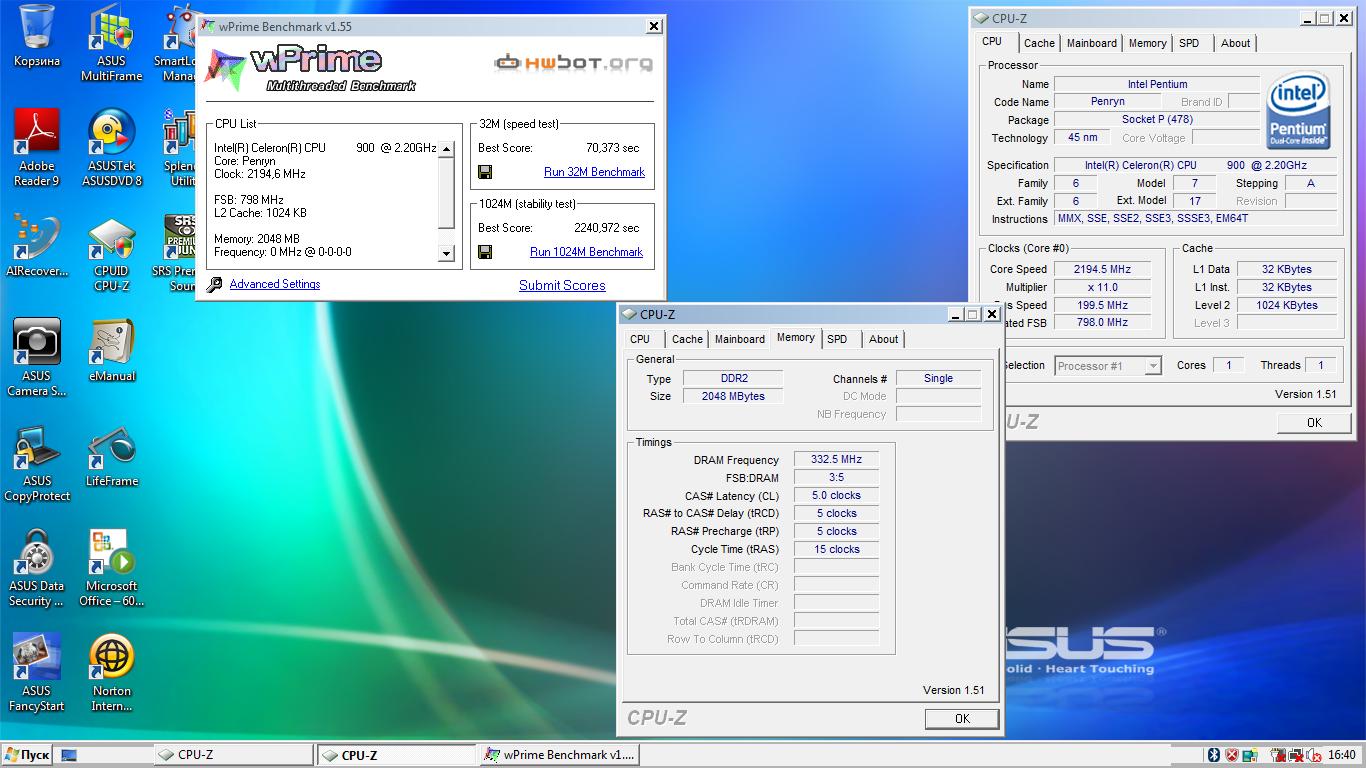1366x768 pixels.
Task: Click the hwbot.org logo in wPrime
Action: pyautogui.click(x=573, y=63)
